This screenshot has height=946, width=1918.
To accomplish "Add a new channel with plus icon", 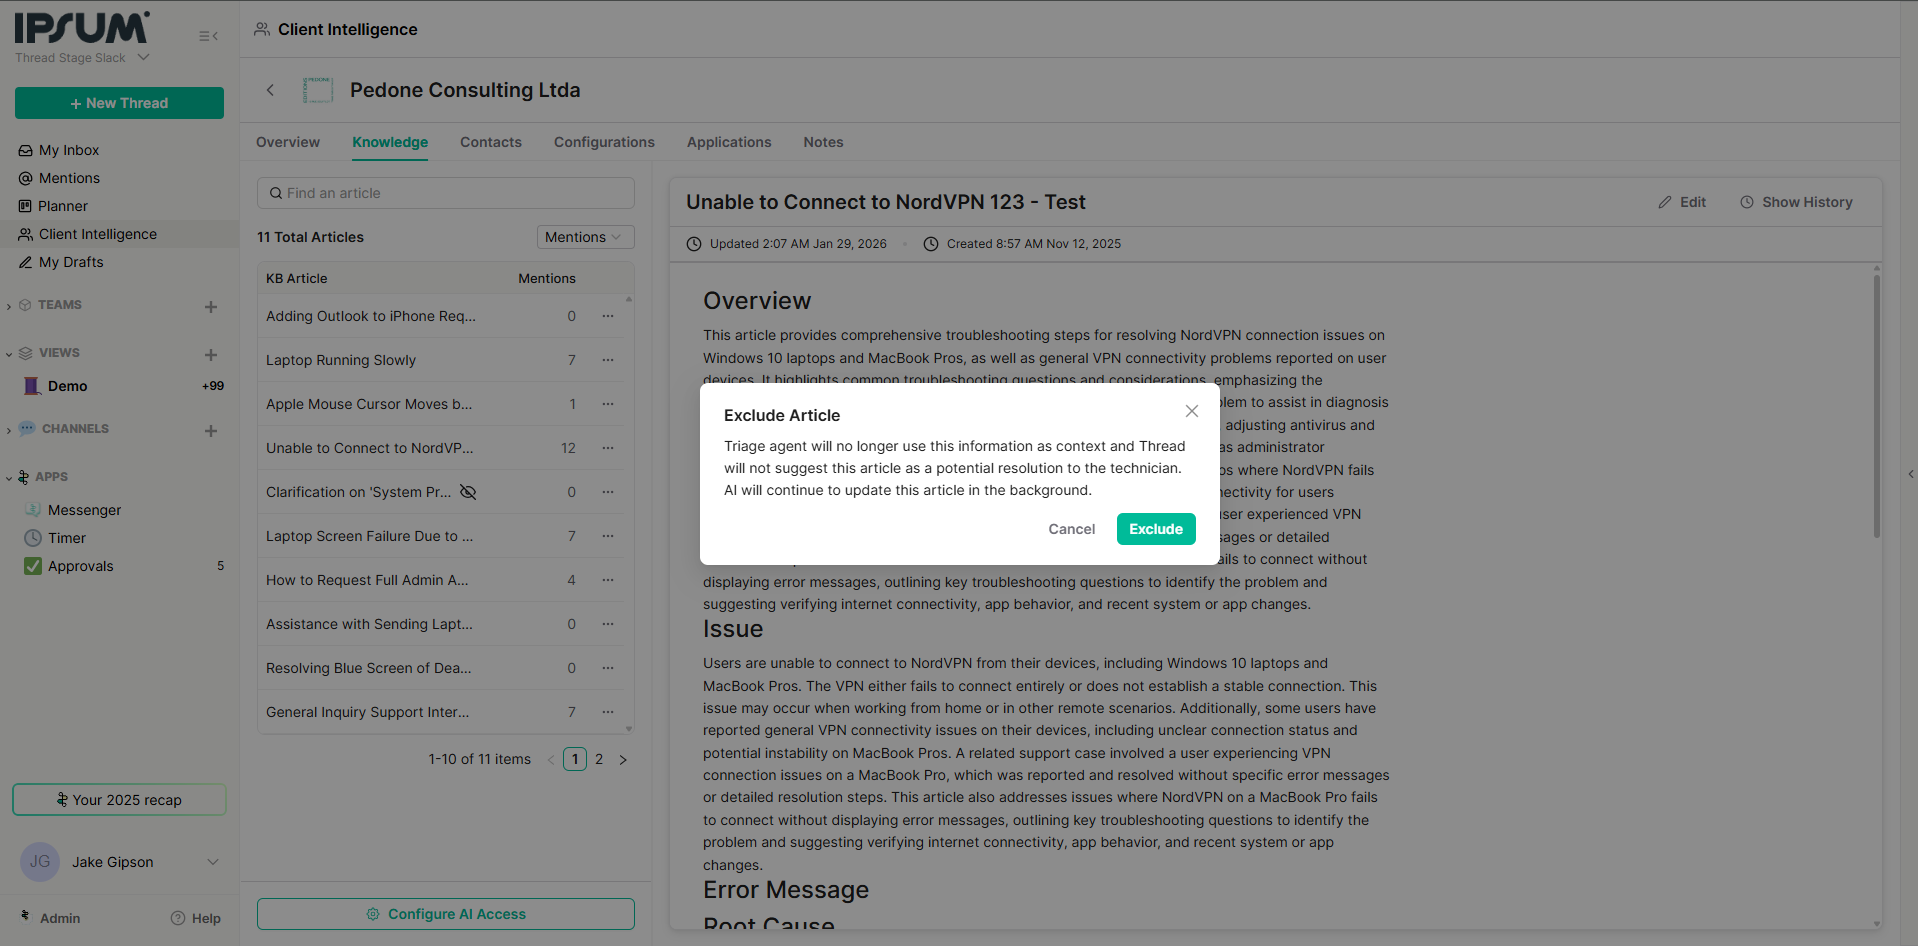I will coord(211,431).
